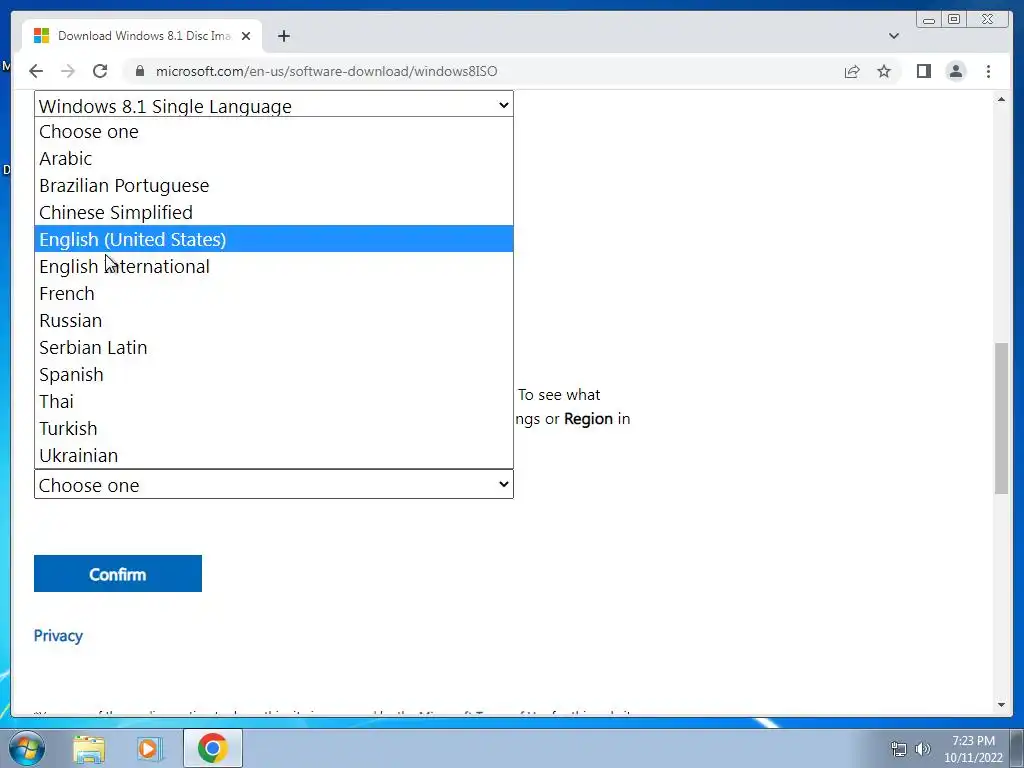Viewport: 1024px width, 768px height.
Task: Choose Turkish language option
Action: [274, 428]
